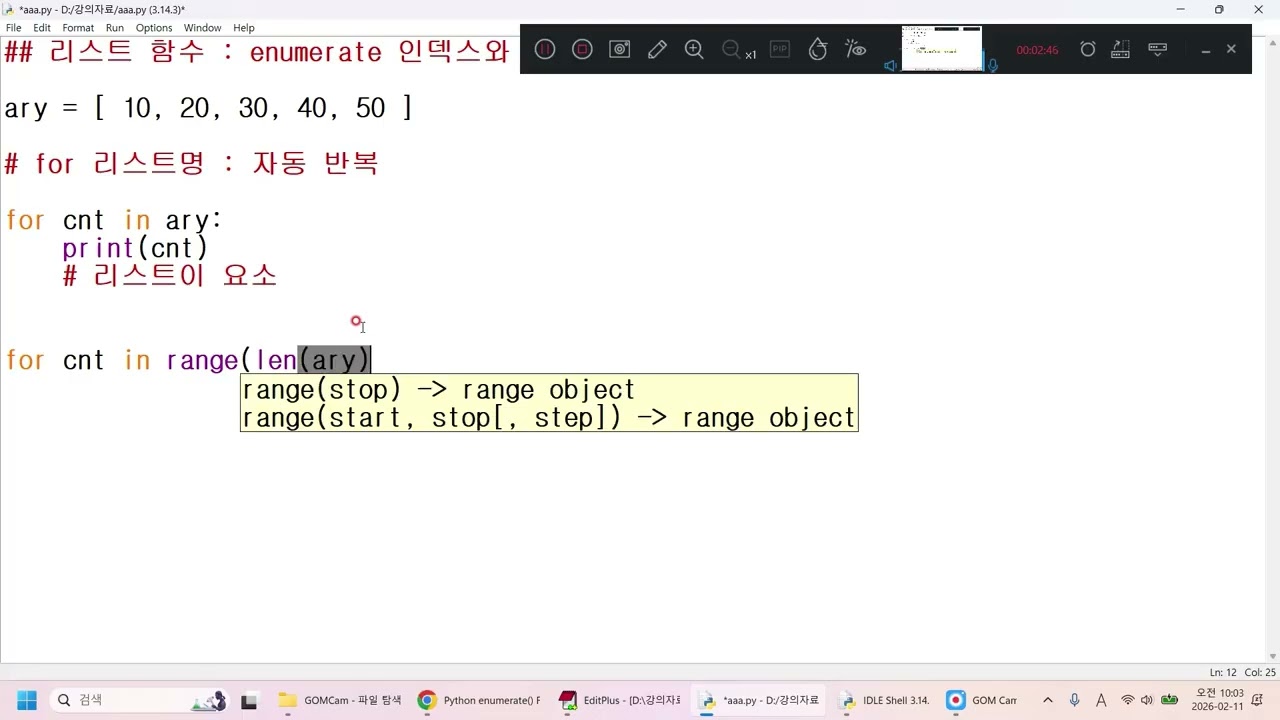Minimize the aaa.py IDLE window
The width and height of the screenshot is (1280, 720).
(1180, 10)
